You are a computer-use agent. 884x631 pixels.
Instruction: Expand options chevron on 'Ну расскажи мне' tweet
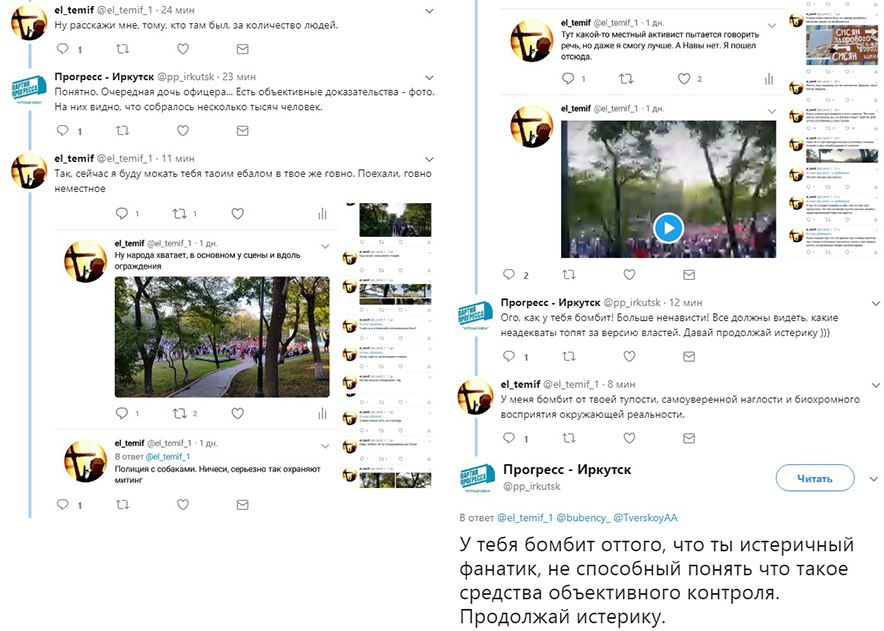tap(429, 11)
